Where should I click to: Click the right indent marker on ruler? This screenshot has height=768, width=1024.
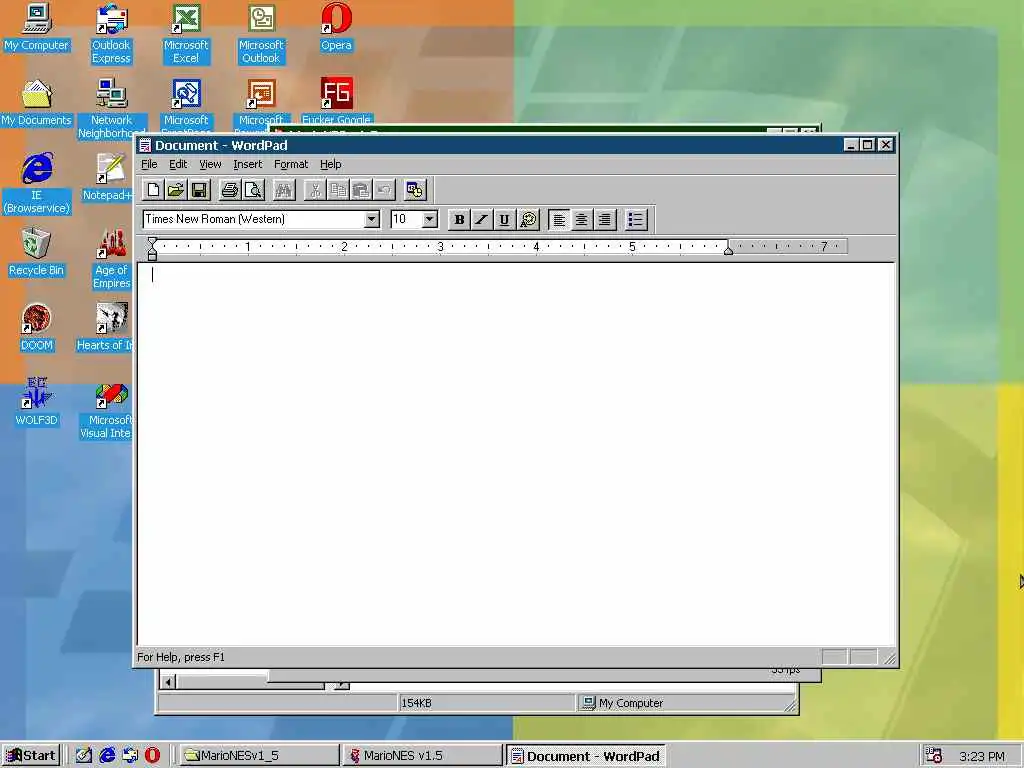click(x=728, y=249)
